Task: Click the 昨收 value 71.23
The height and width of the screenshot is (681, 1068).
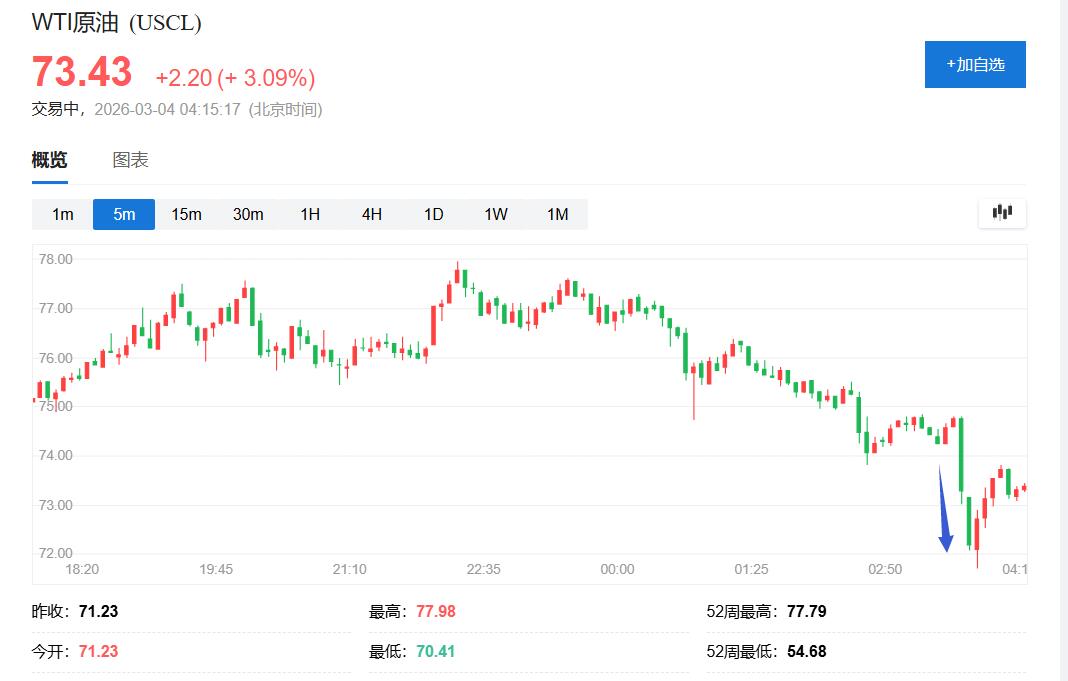Action: (99, 611)
